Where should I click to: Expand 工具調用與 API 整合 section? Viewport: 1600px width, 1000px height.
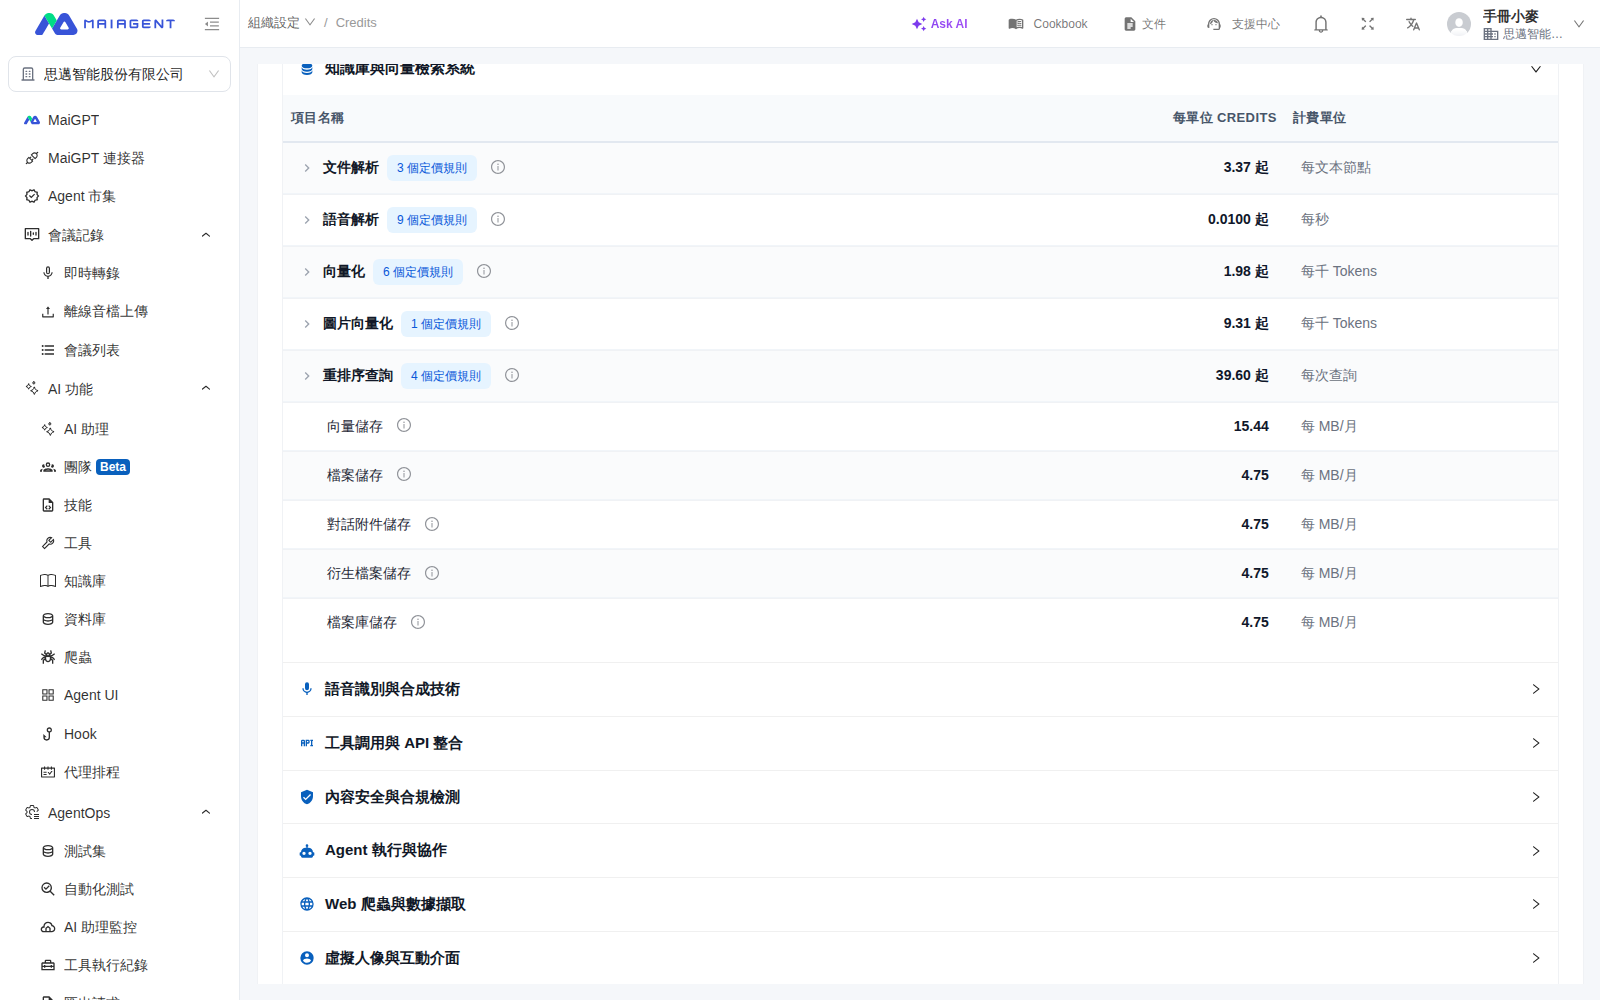(x=920, y=743)
